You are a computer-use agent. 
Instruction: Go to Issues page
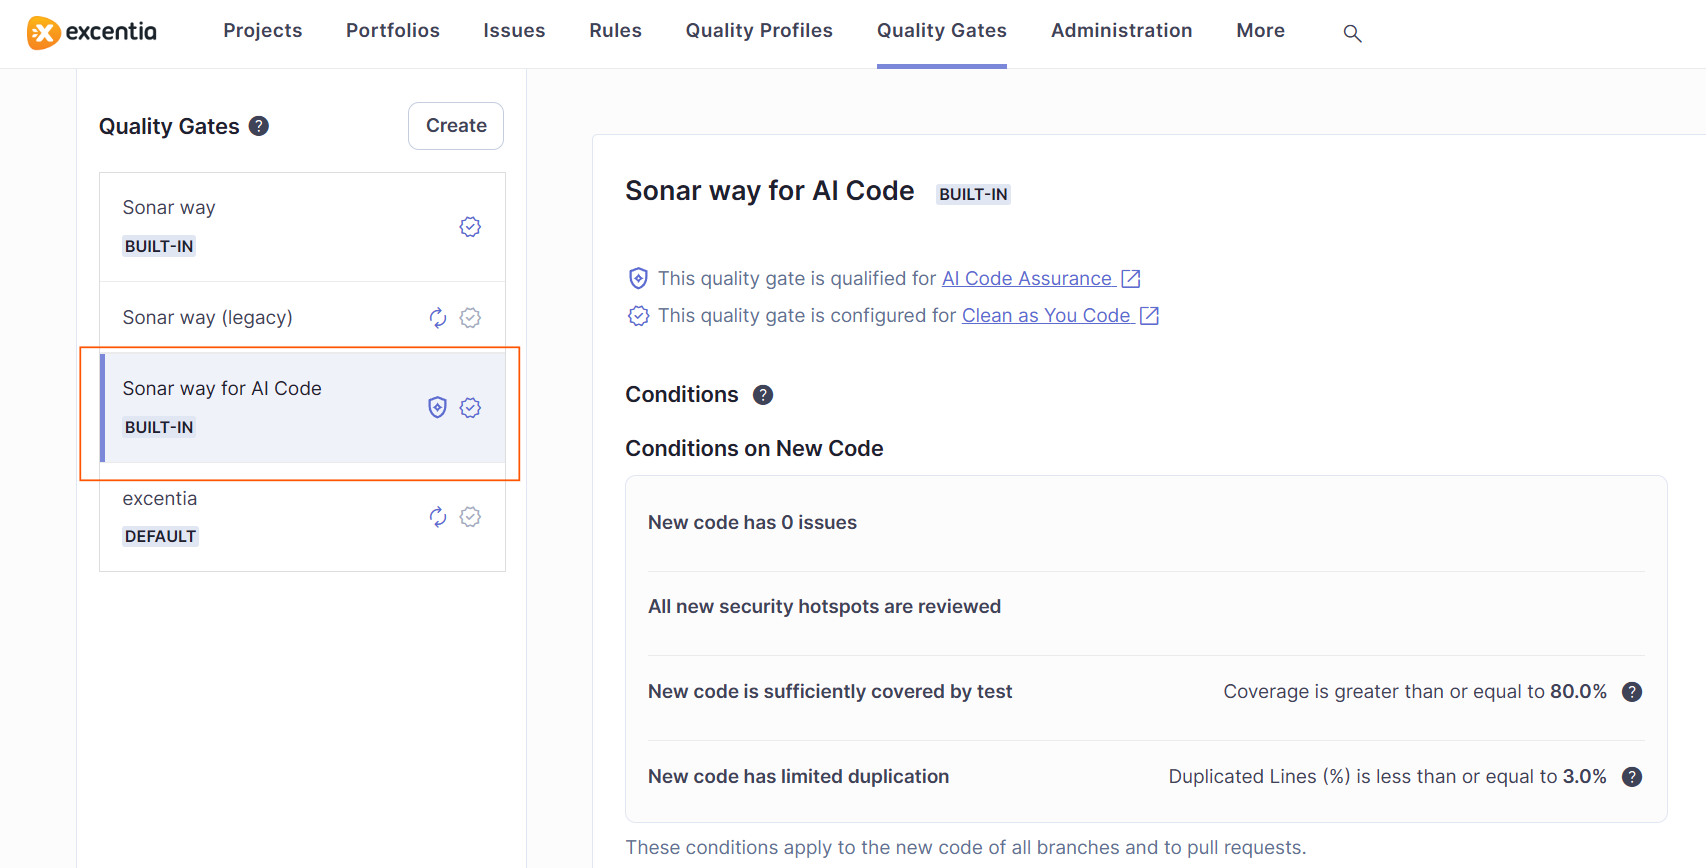514,31
